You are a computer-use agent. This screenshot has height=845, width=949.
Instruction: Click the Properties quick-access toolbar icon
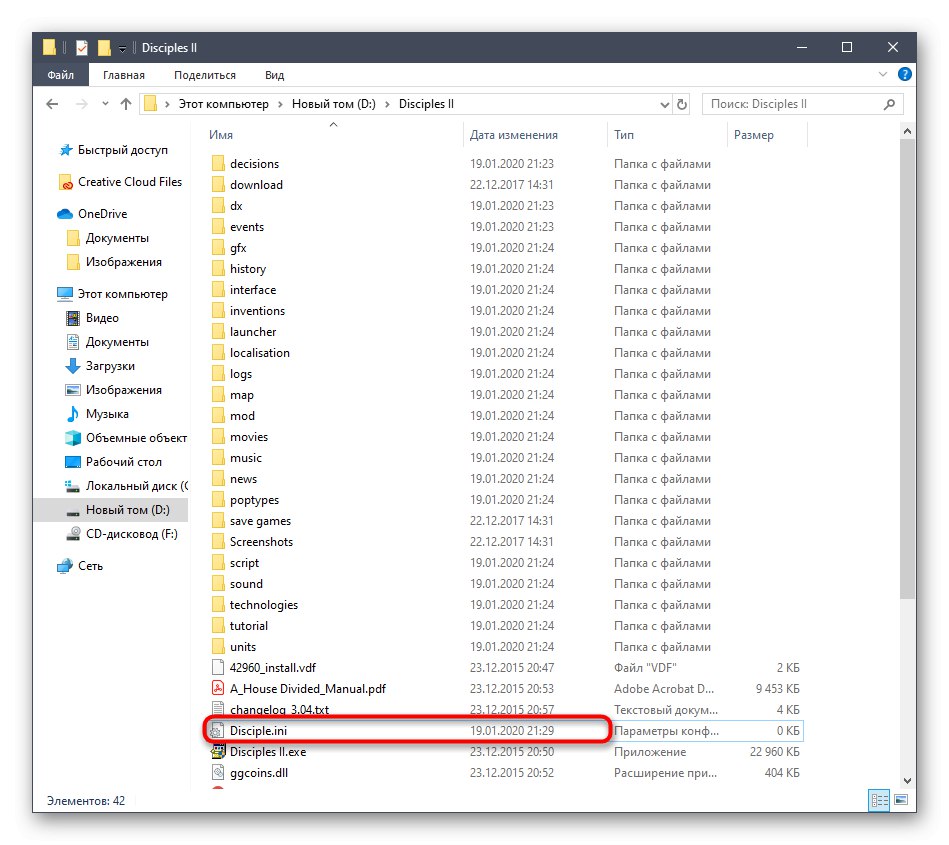coord(82,47)
